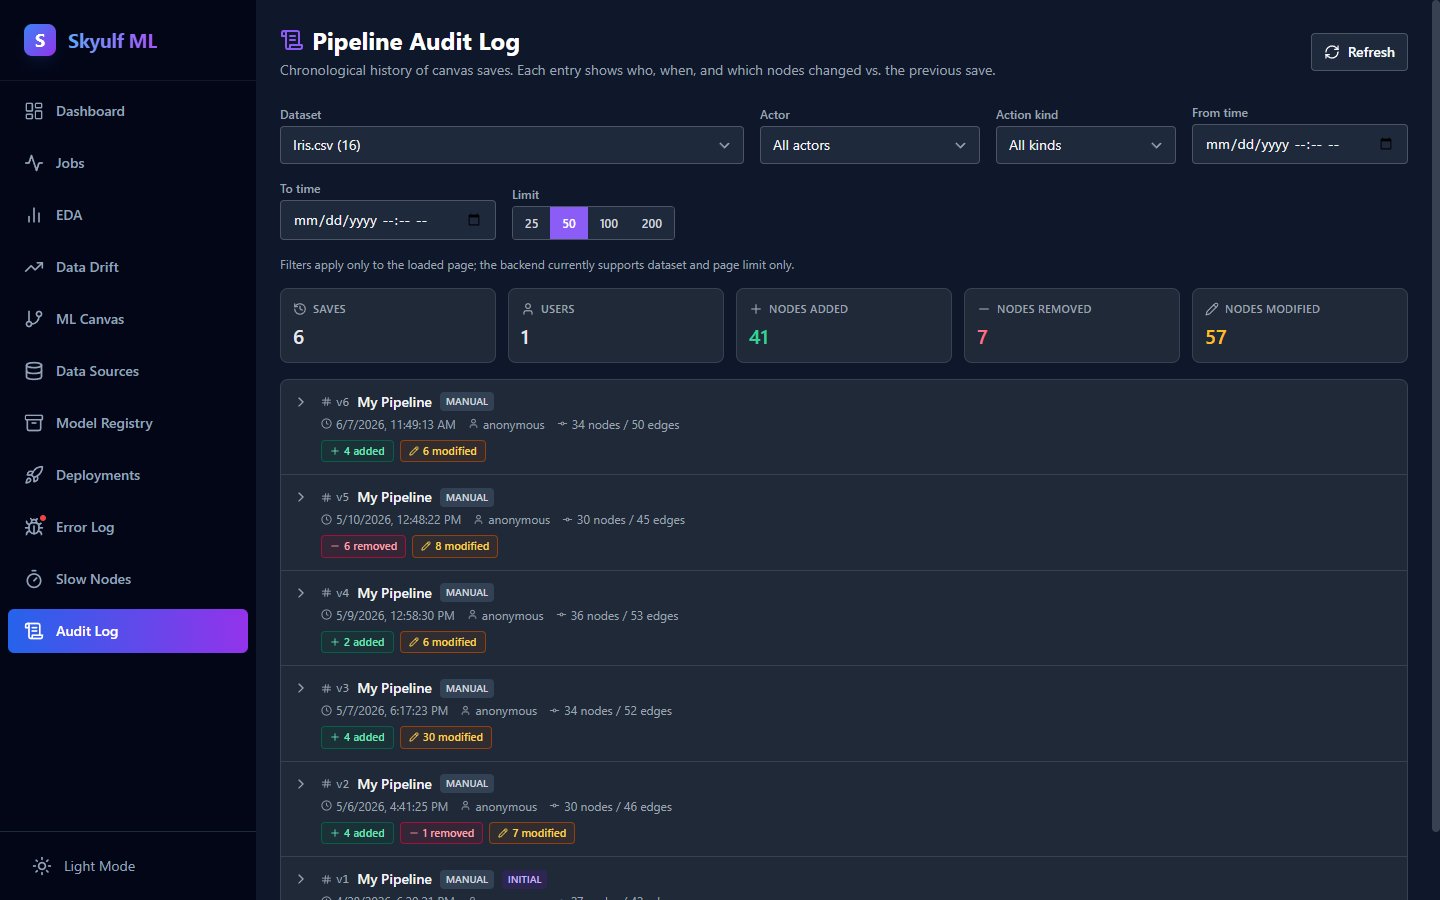Click the Nodes Removed stat card

pyautogui.click(x=1072, y=325)
